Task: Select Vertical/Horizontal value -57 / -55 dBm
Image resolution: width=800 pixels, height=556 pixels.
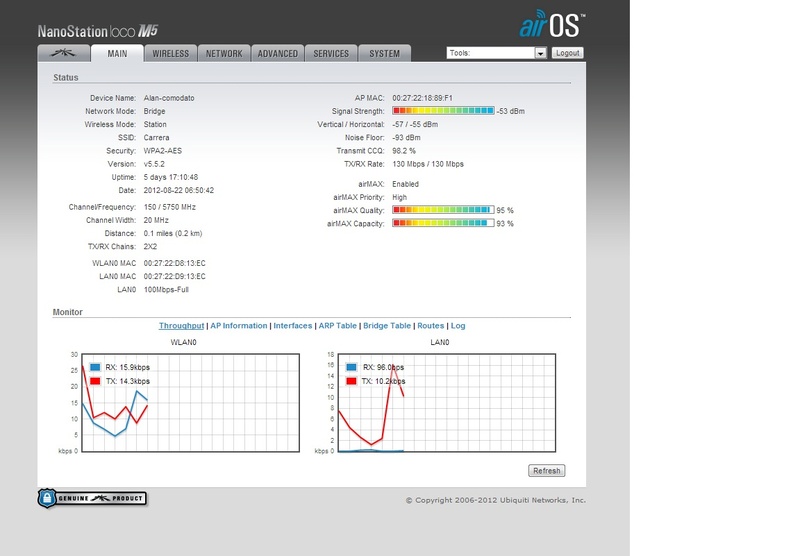Action: [x=415, y=124]
